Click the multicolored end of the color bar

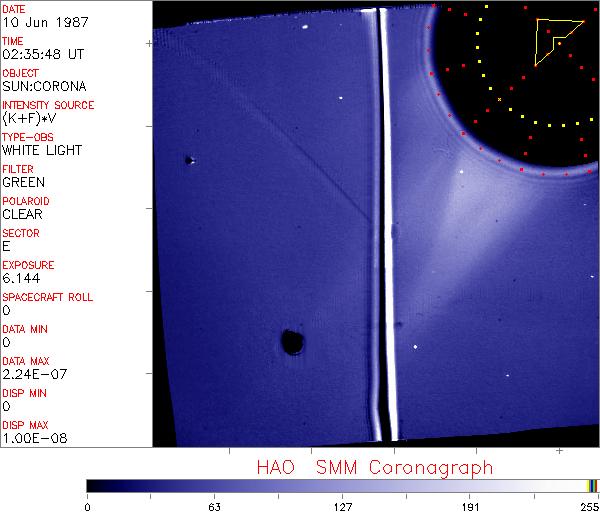click(x=592, y=485)
